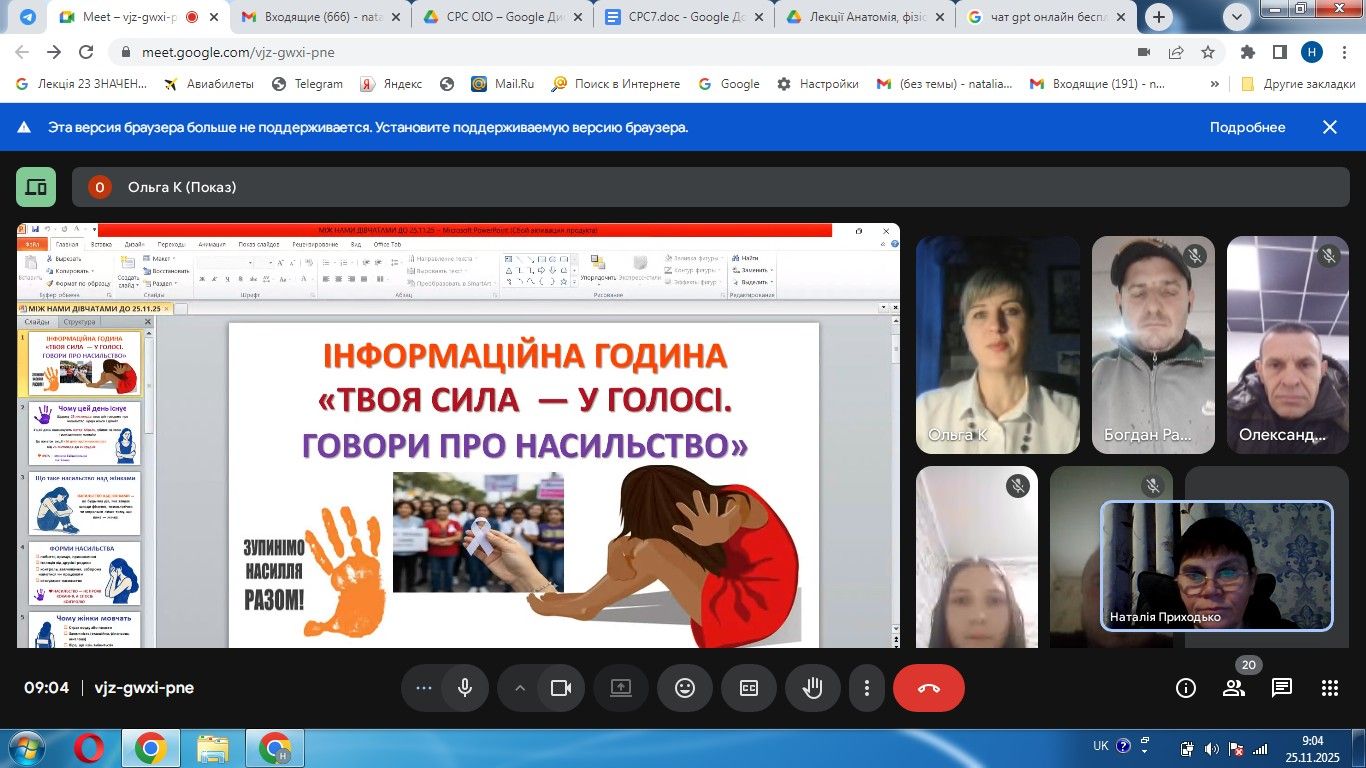Switch to the Входящие (666) Gmail tab
1366x768 pixels.
tap(310, 17)
